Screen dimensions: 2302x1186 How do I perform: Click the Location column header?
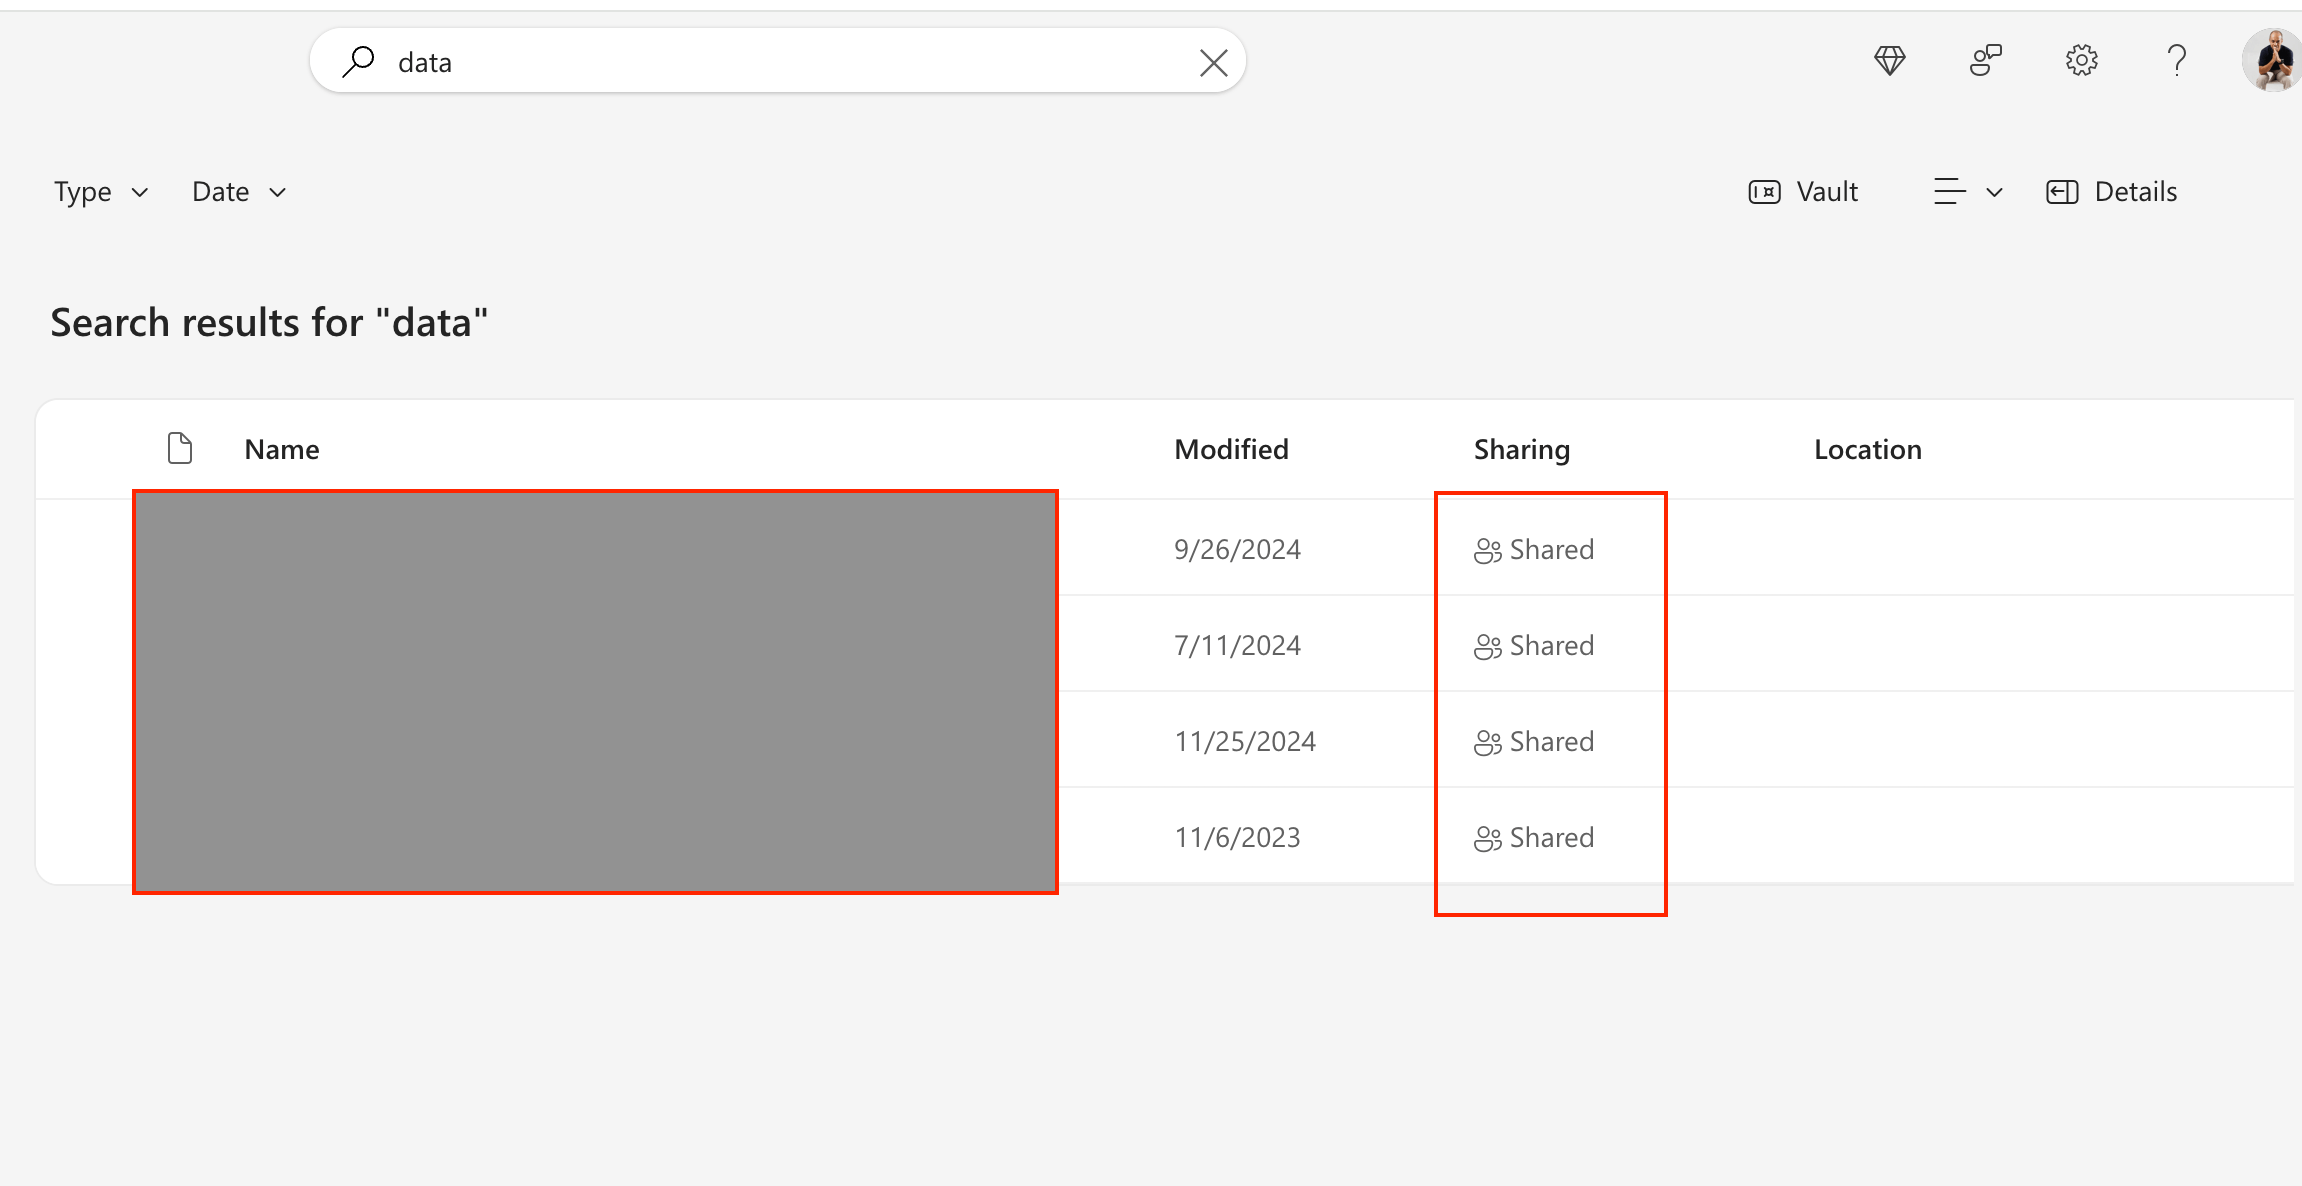(x=1868, y=450)
